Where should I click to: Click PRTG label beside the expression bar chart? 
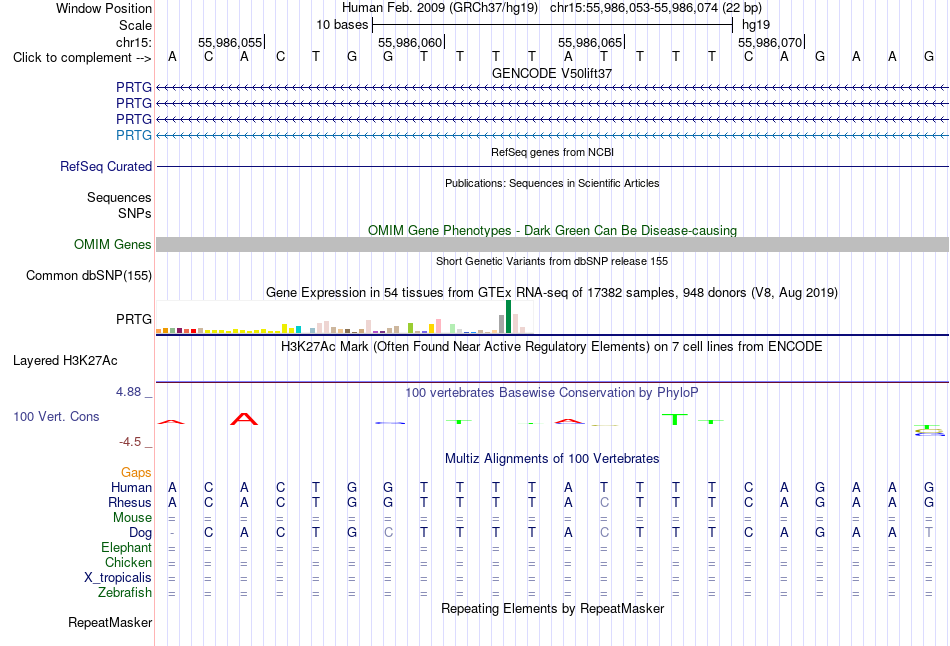[x=134, y=319]
